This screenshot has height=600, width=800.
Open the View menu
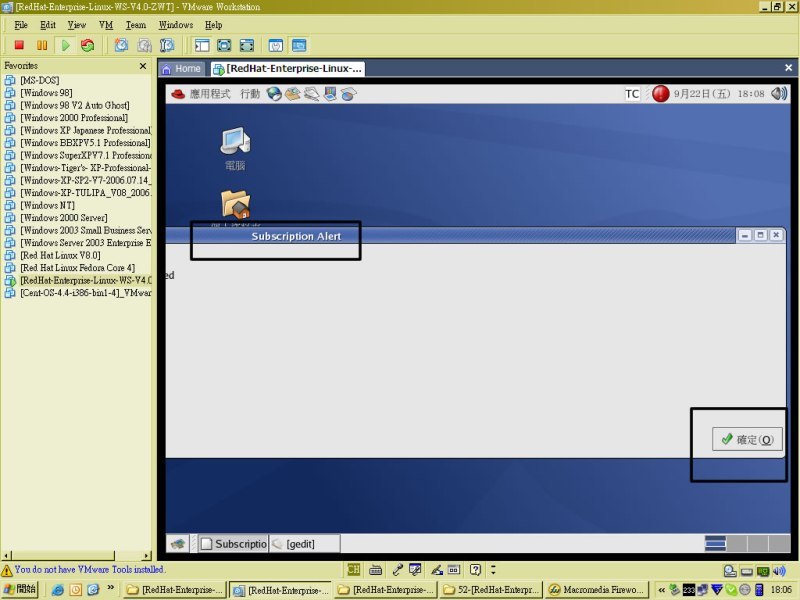[x=77, y=25]
